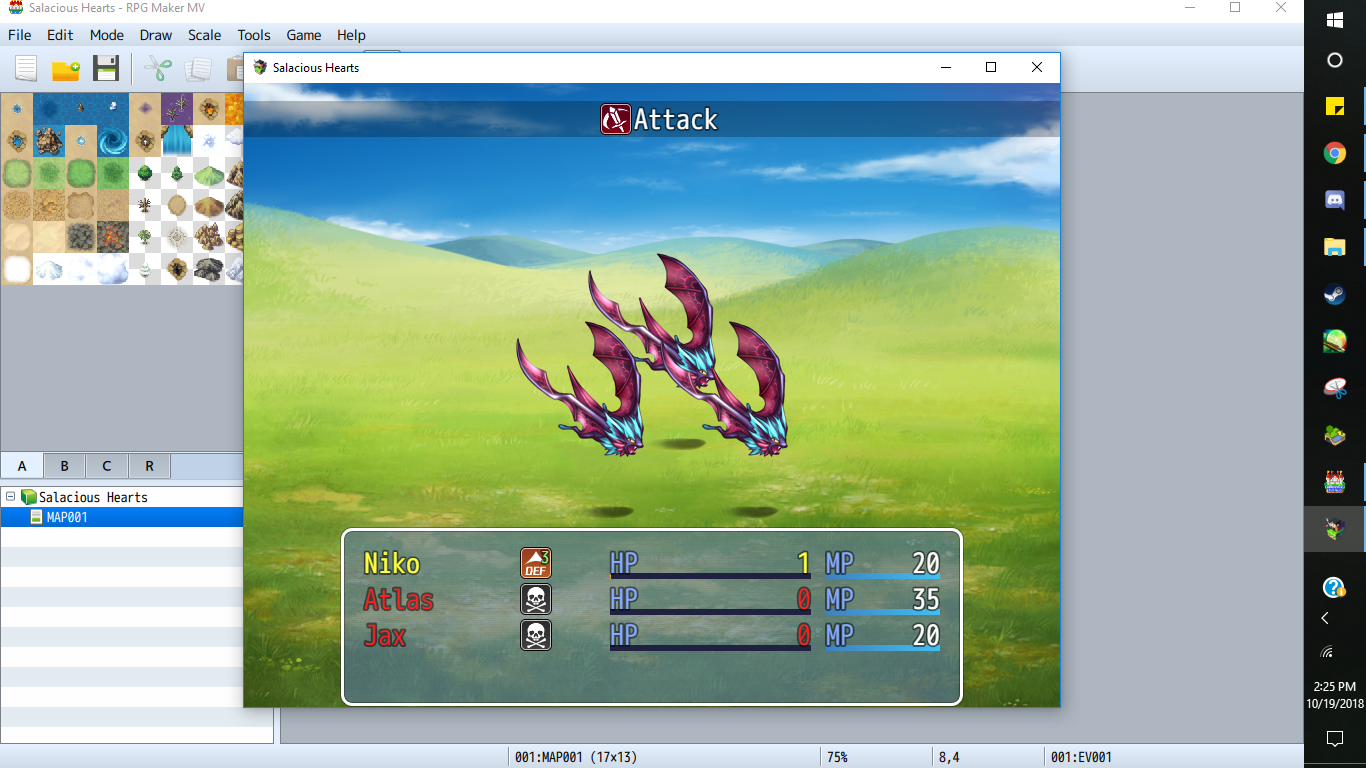Open the Edit menu
The height and width of the screenshot is (768, 1366).
click(60, 35)
